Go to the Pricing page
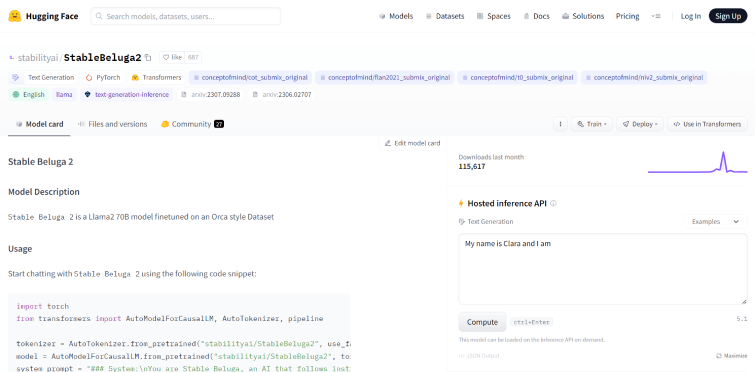Image resolution: width=755 pixels, height=372 pixels. (627, 16)
